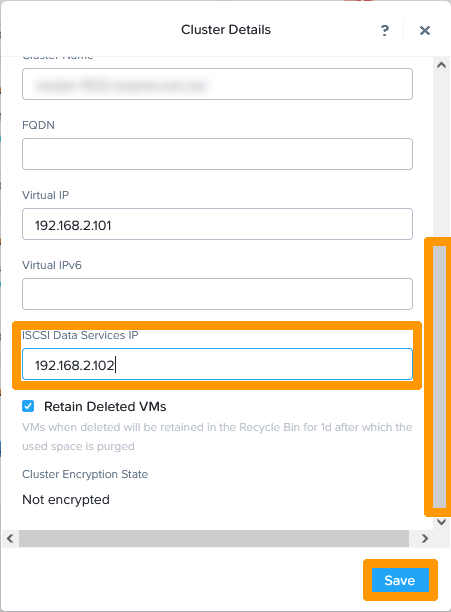Image resolution: width=451 pixels, height=612 pixels.
Task: Click the vertical scrollbar thumb
Action: 440,377
